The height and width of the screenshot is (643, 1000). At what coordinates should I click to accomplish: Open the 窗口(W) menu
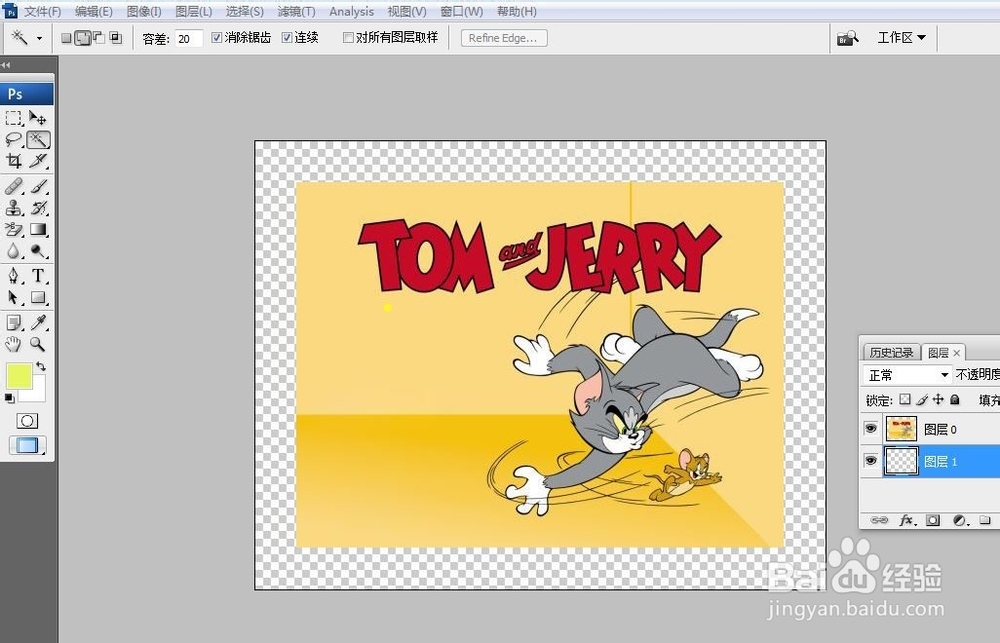pos(461,11)
